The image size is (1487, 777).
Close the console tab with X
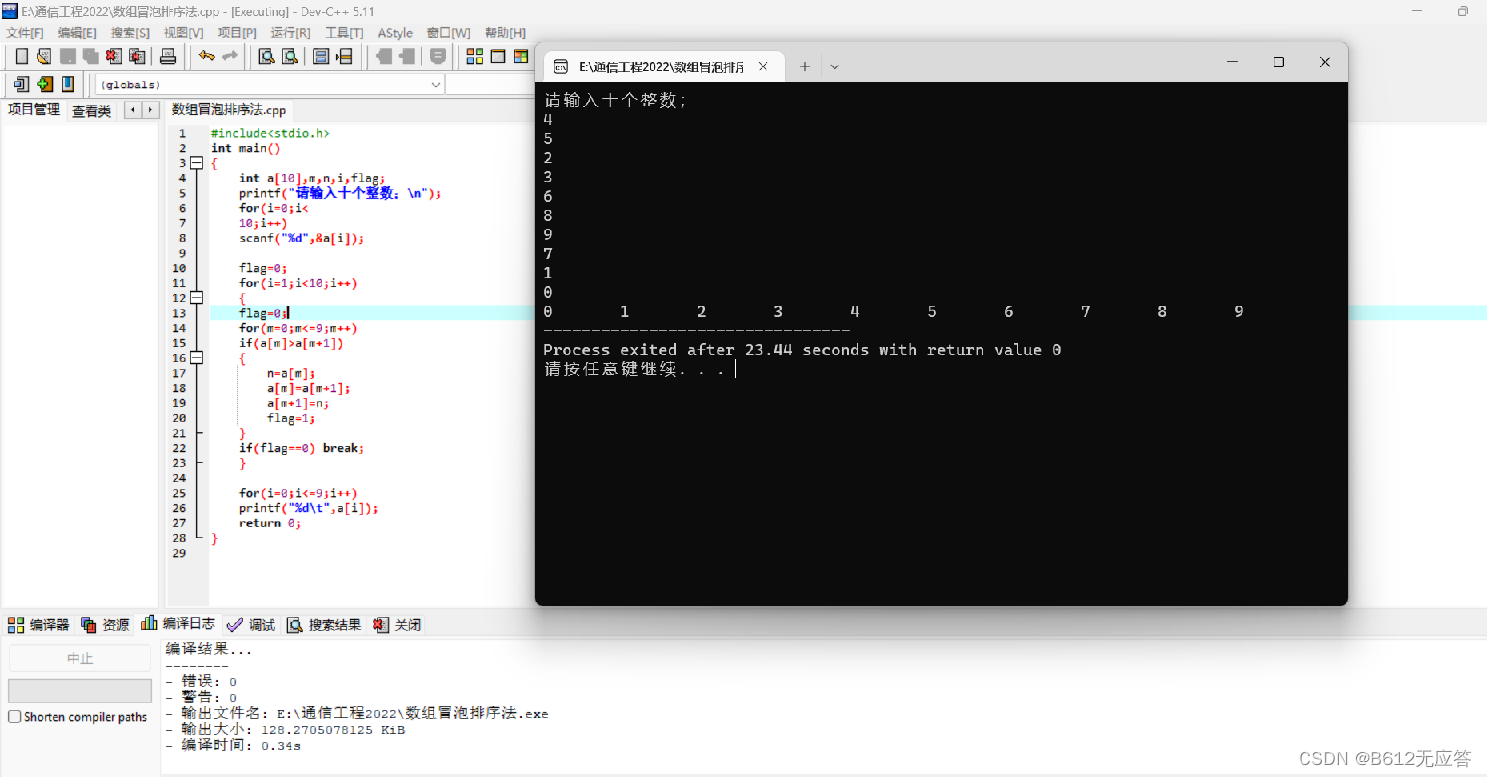coord(764,67)
